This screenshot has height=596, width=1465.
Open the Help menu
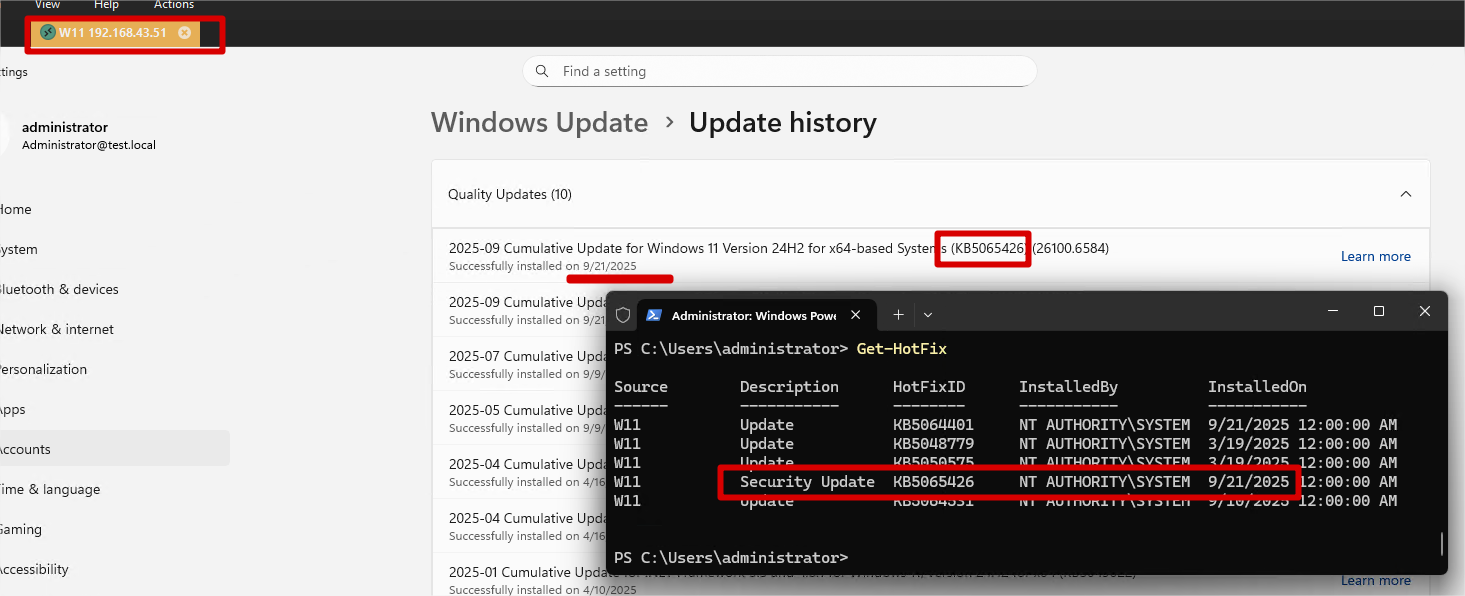106,5
